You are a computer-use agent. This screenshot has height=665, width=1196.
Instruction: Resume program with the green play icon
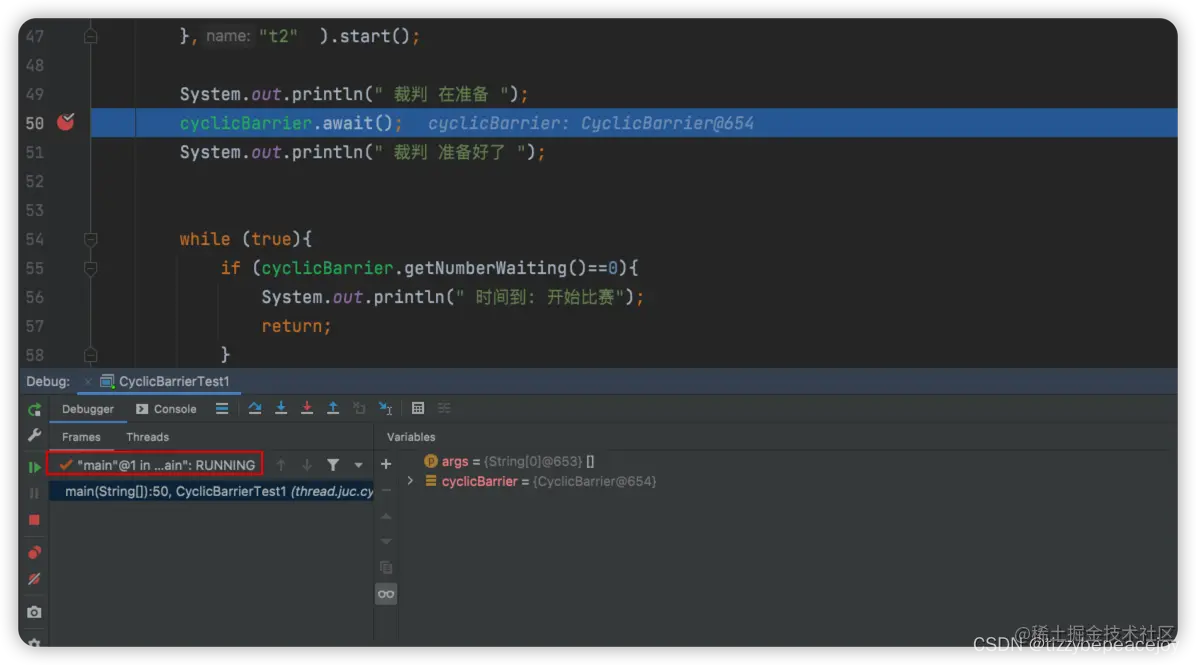tap(34, 466)
